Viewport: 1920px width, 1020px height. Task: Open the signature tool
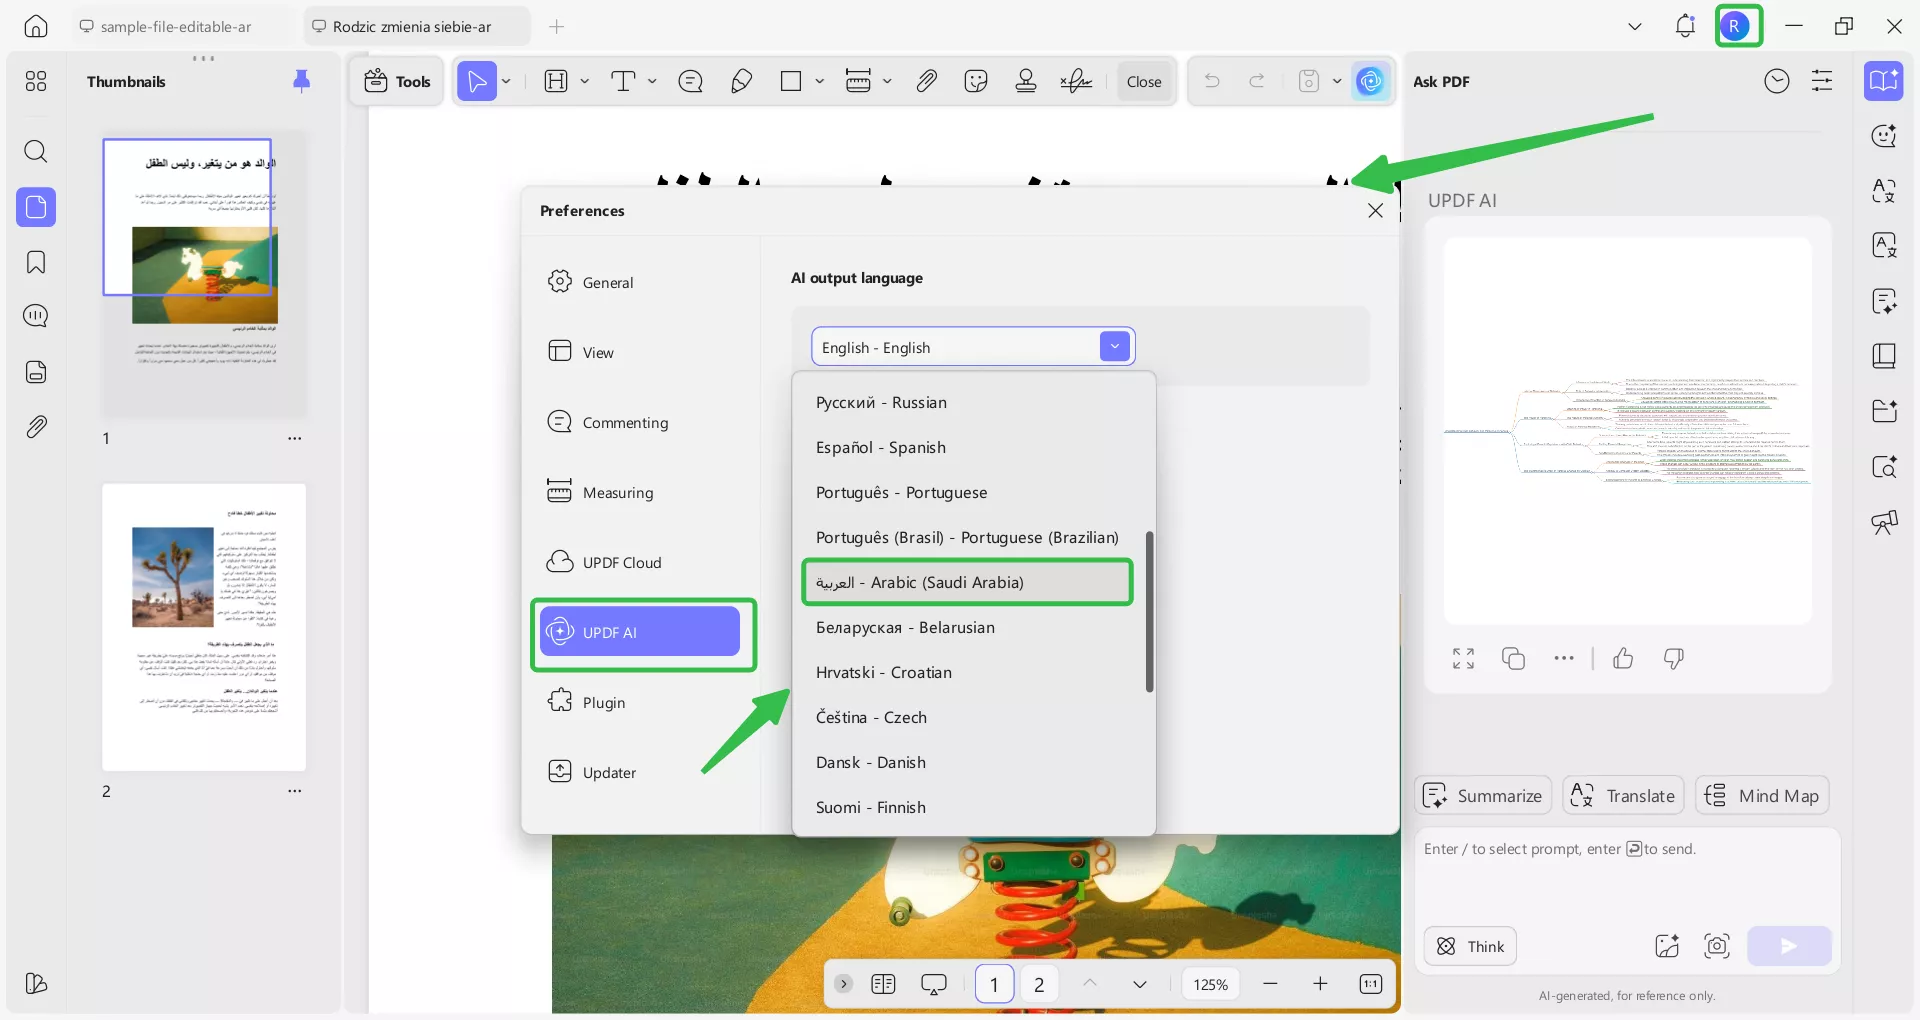1076,81
